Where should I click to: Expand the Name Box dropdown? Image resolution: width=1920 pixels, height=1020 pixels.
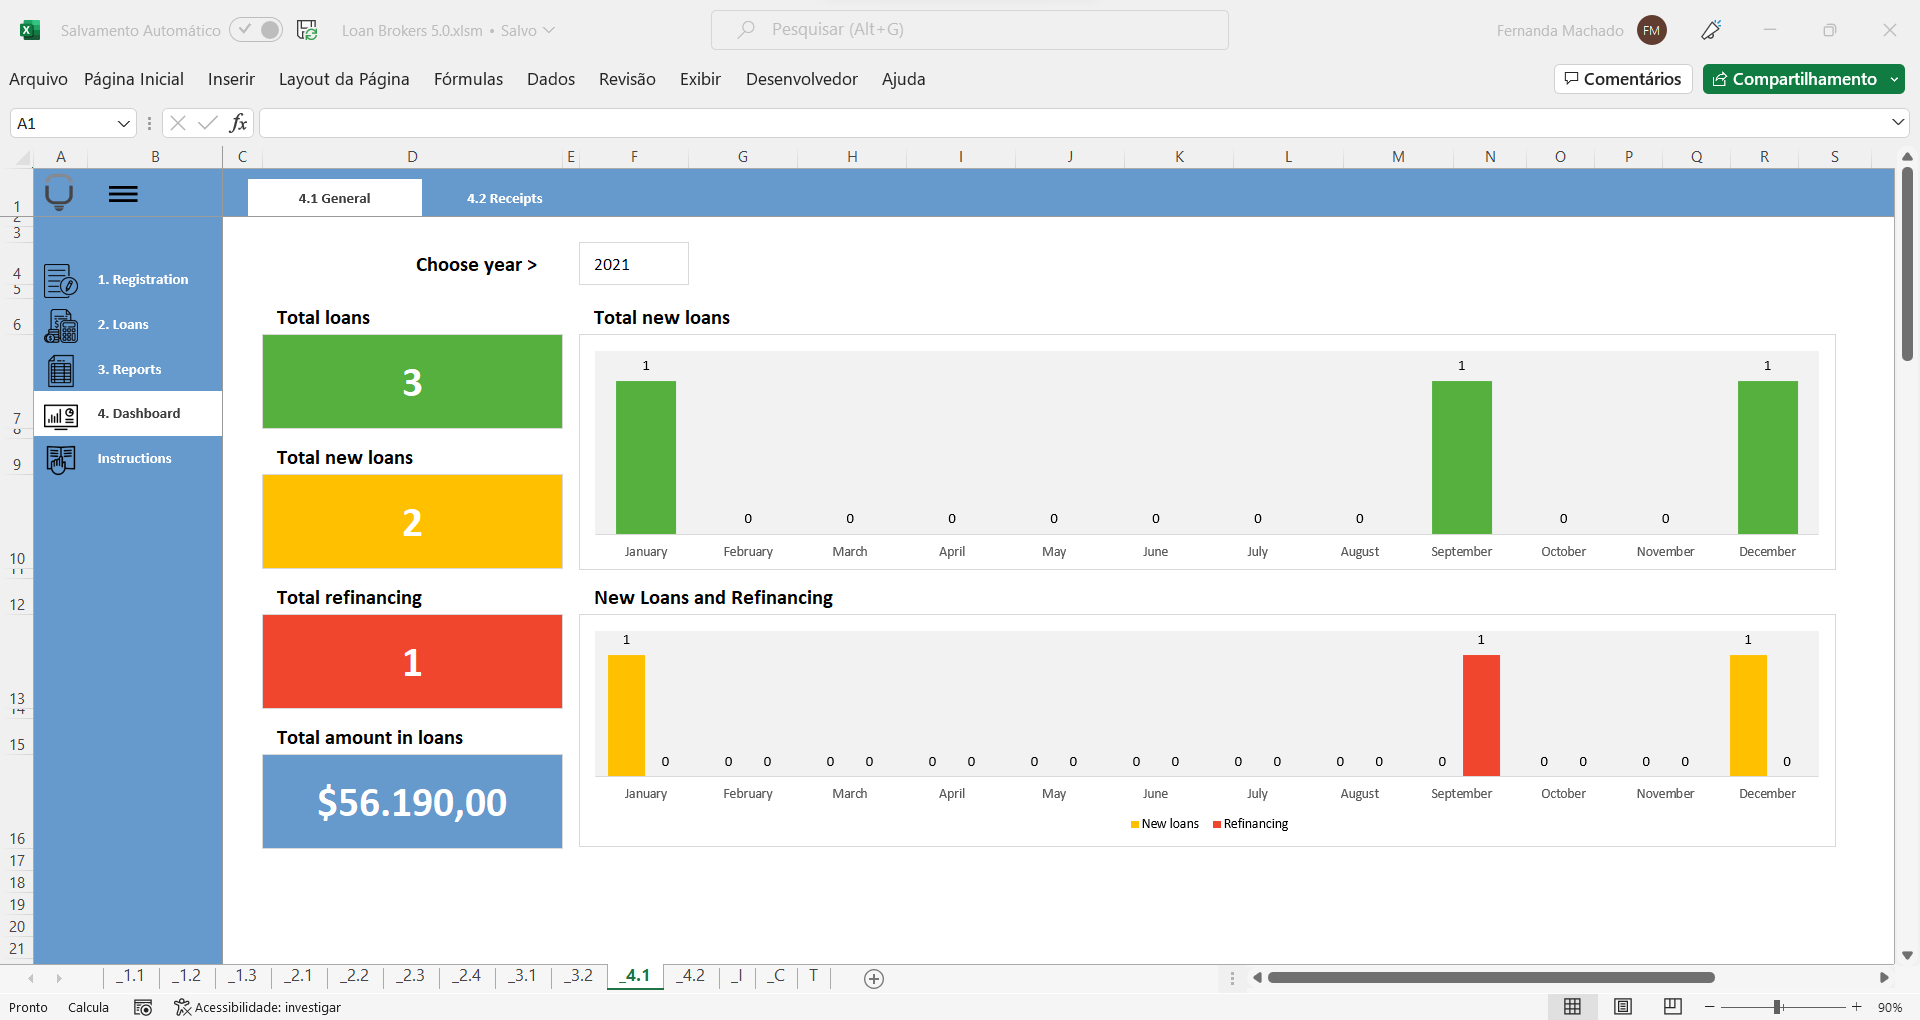(x=124, y=123)
